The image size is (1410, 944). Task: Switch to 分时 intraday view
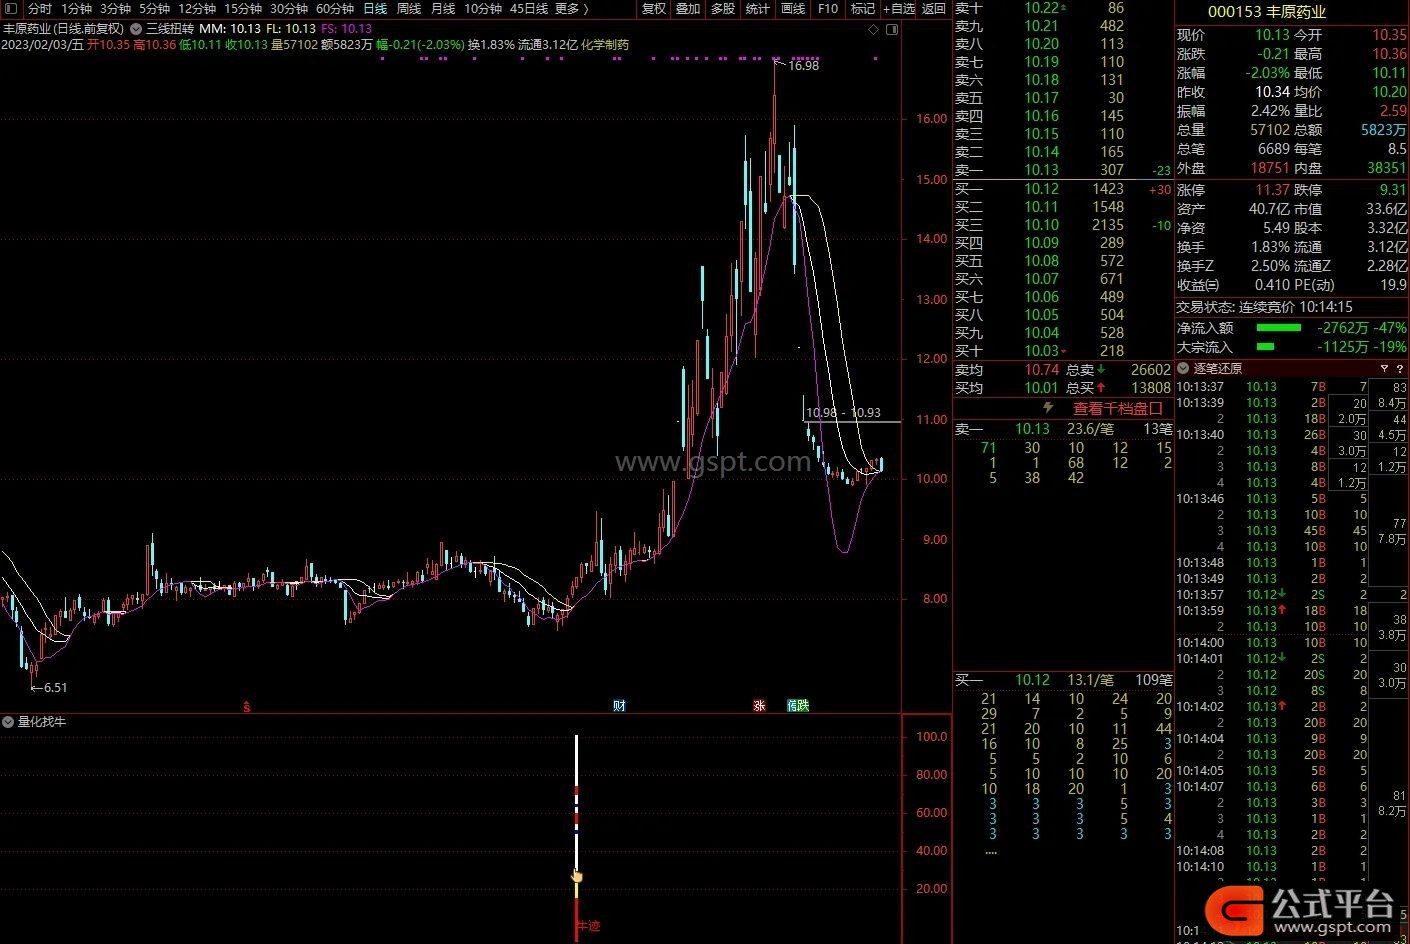(40, 8)
